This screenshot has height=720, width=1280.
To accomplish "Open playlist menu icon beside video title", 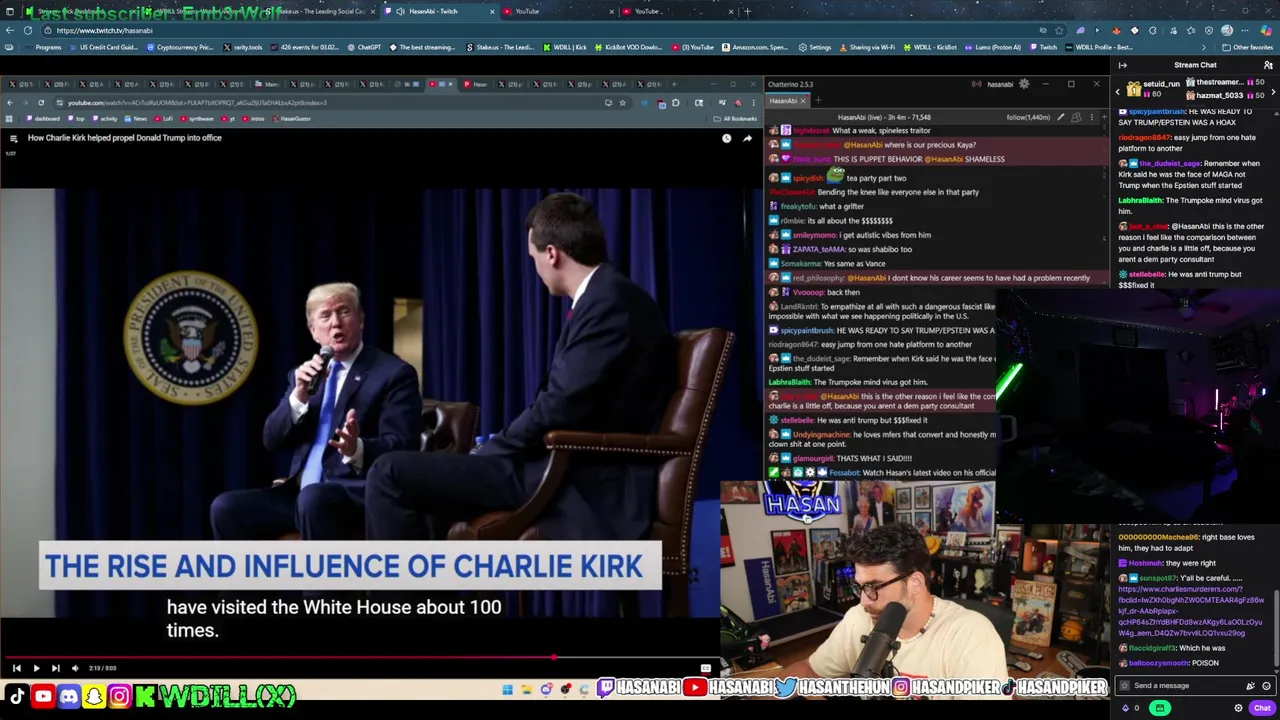I will tap(13, 138).
